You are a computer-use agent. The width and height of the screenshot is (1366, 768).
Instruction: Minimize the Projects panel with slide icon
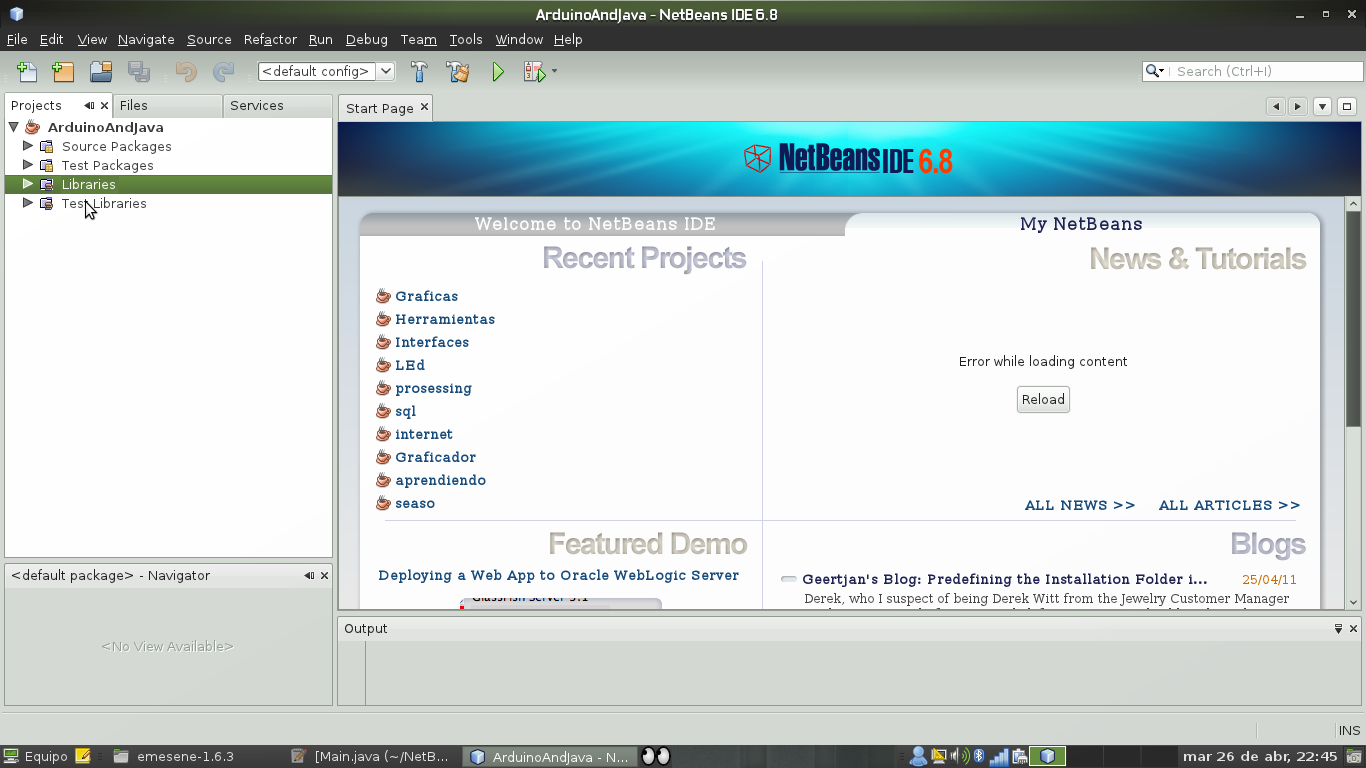pos(89,105)
